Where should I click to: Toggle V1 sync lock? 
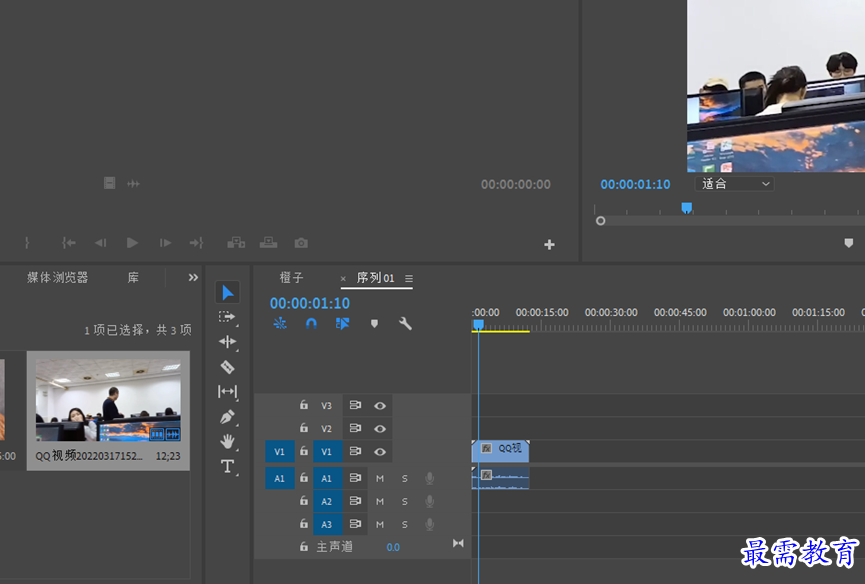click(355, 451)
